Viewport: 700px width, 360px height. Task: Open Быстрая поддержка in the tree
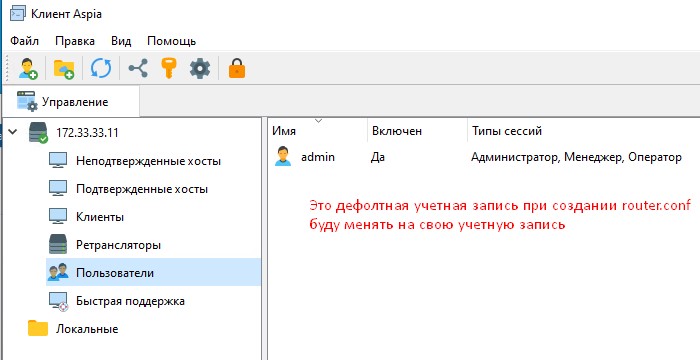tap(130, 301)
